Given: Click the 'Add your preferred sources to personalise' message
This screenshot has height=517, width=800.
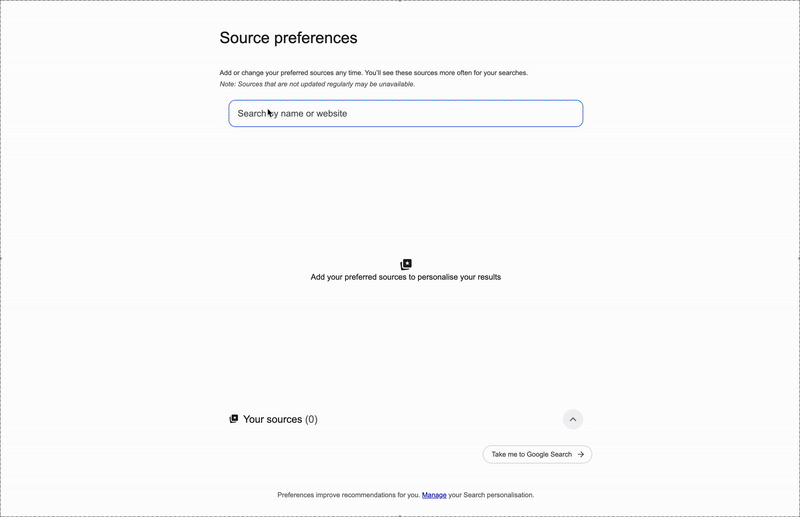Looking at the screenshot, I should pos(406,277).
